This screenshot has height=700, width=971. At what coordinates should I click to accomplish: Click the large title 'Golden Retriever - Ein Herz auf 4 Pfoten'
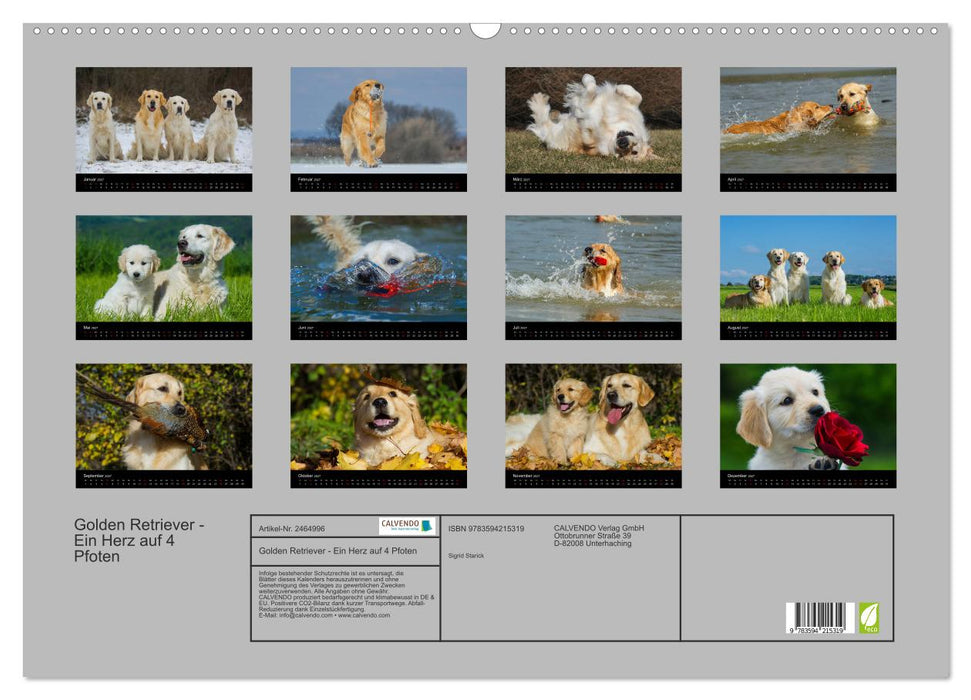(x=139, y=540)
